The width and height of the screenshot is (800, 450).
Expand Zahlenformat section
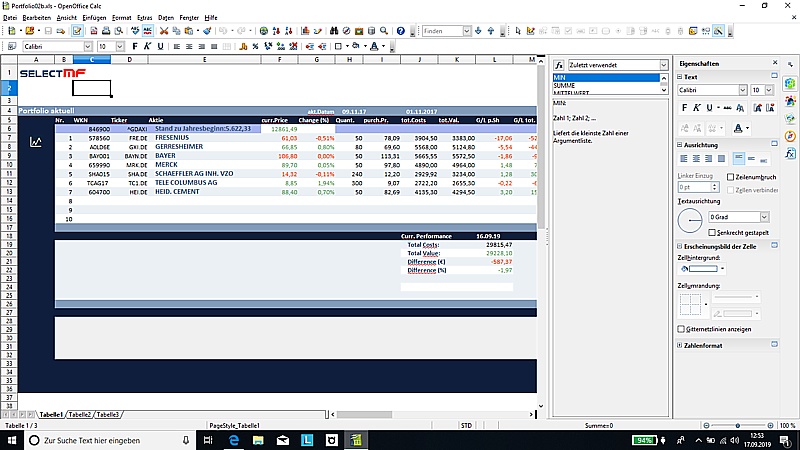click(x=680, y=345)
